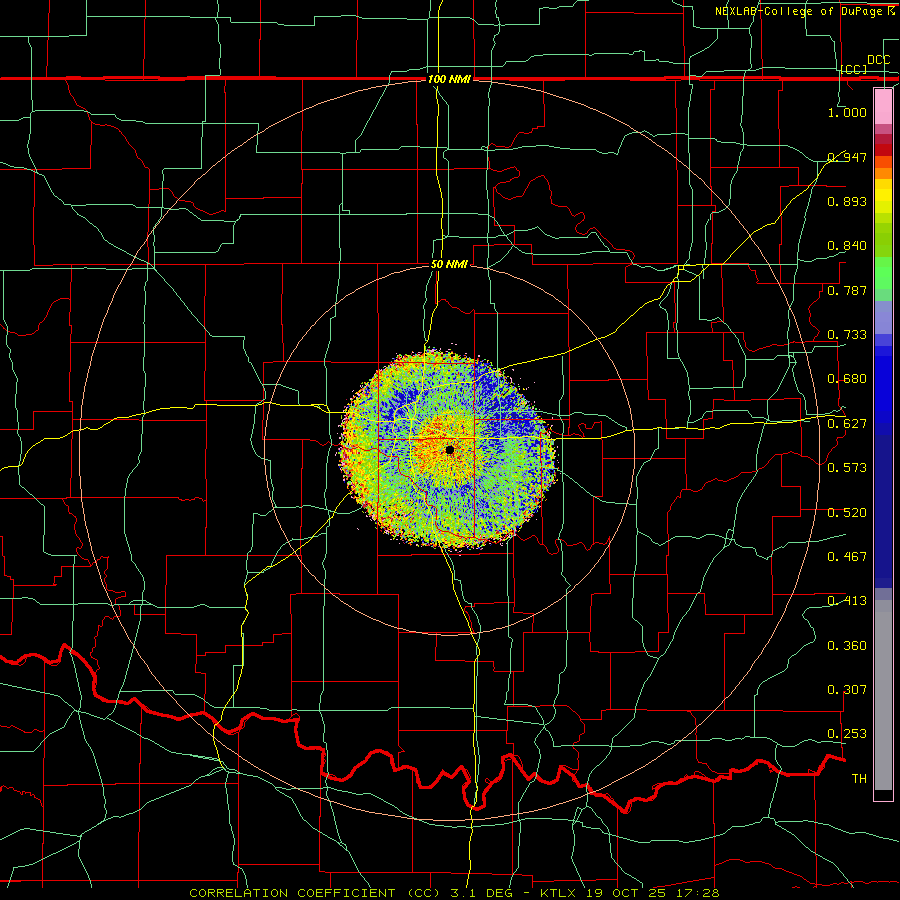This screenshot has width=900, height=900.
Task: Click the 17:28 timestamp in caption
Action: tap(699, 893)
